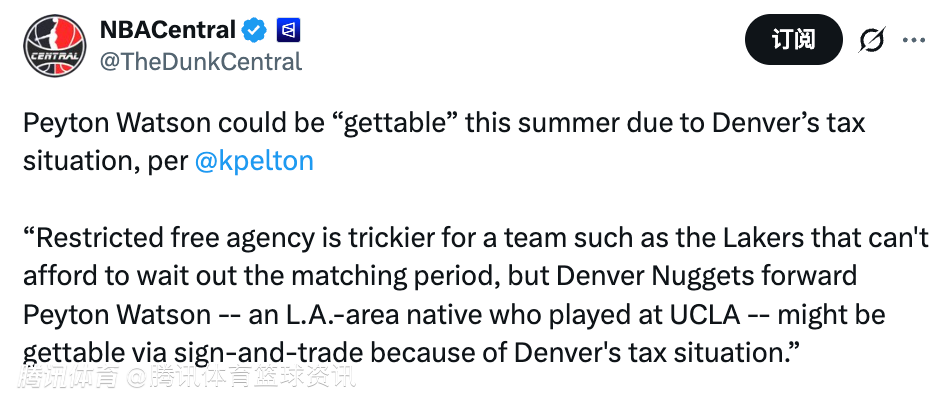Click the NBACentral profile avatar
This screenshot has height=404, width=952.
(x=53, y=45)
